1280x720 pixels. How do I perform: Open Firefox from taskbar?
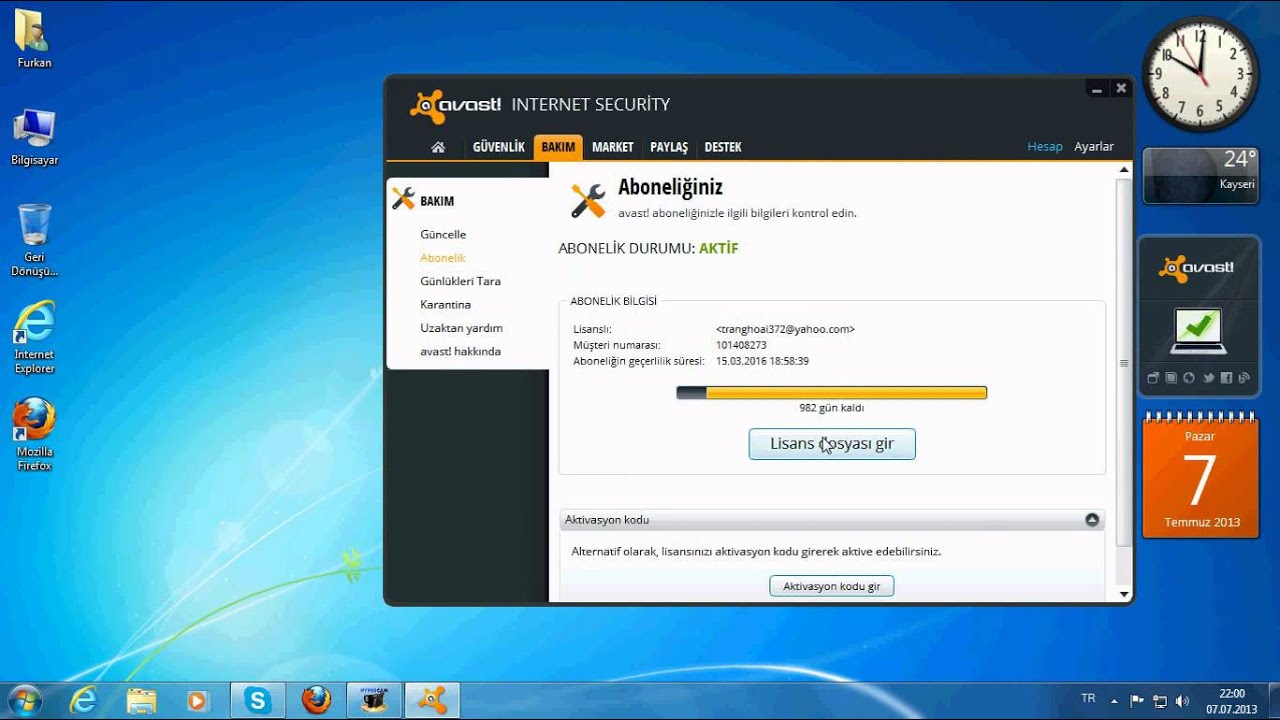(x=316, y=700)
